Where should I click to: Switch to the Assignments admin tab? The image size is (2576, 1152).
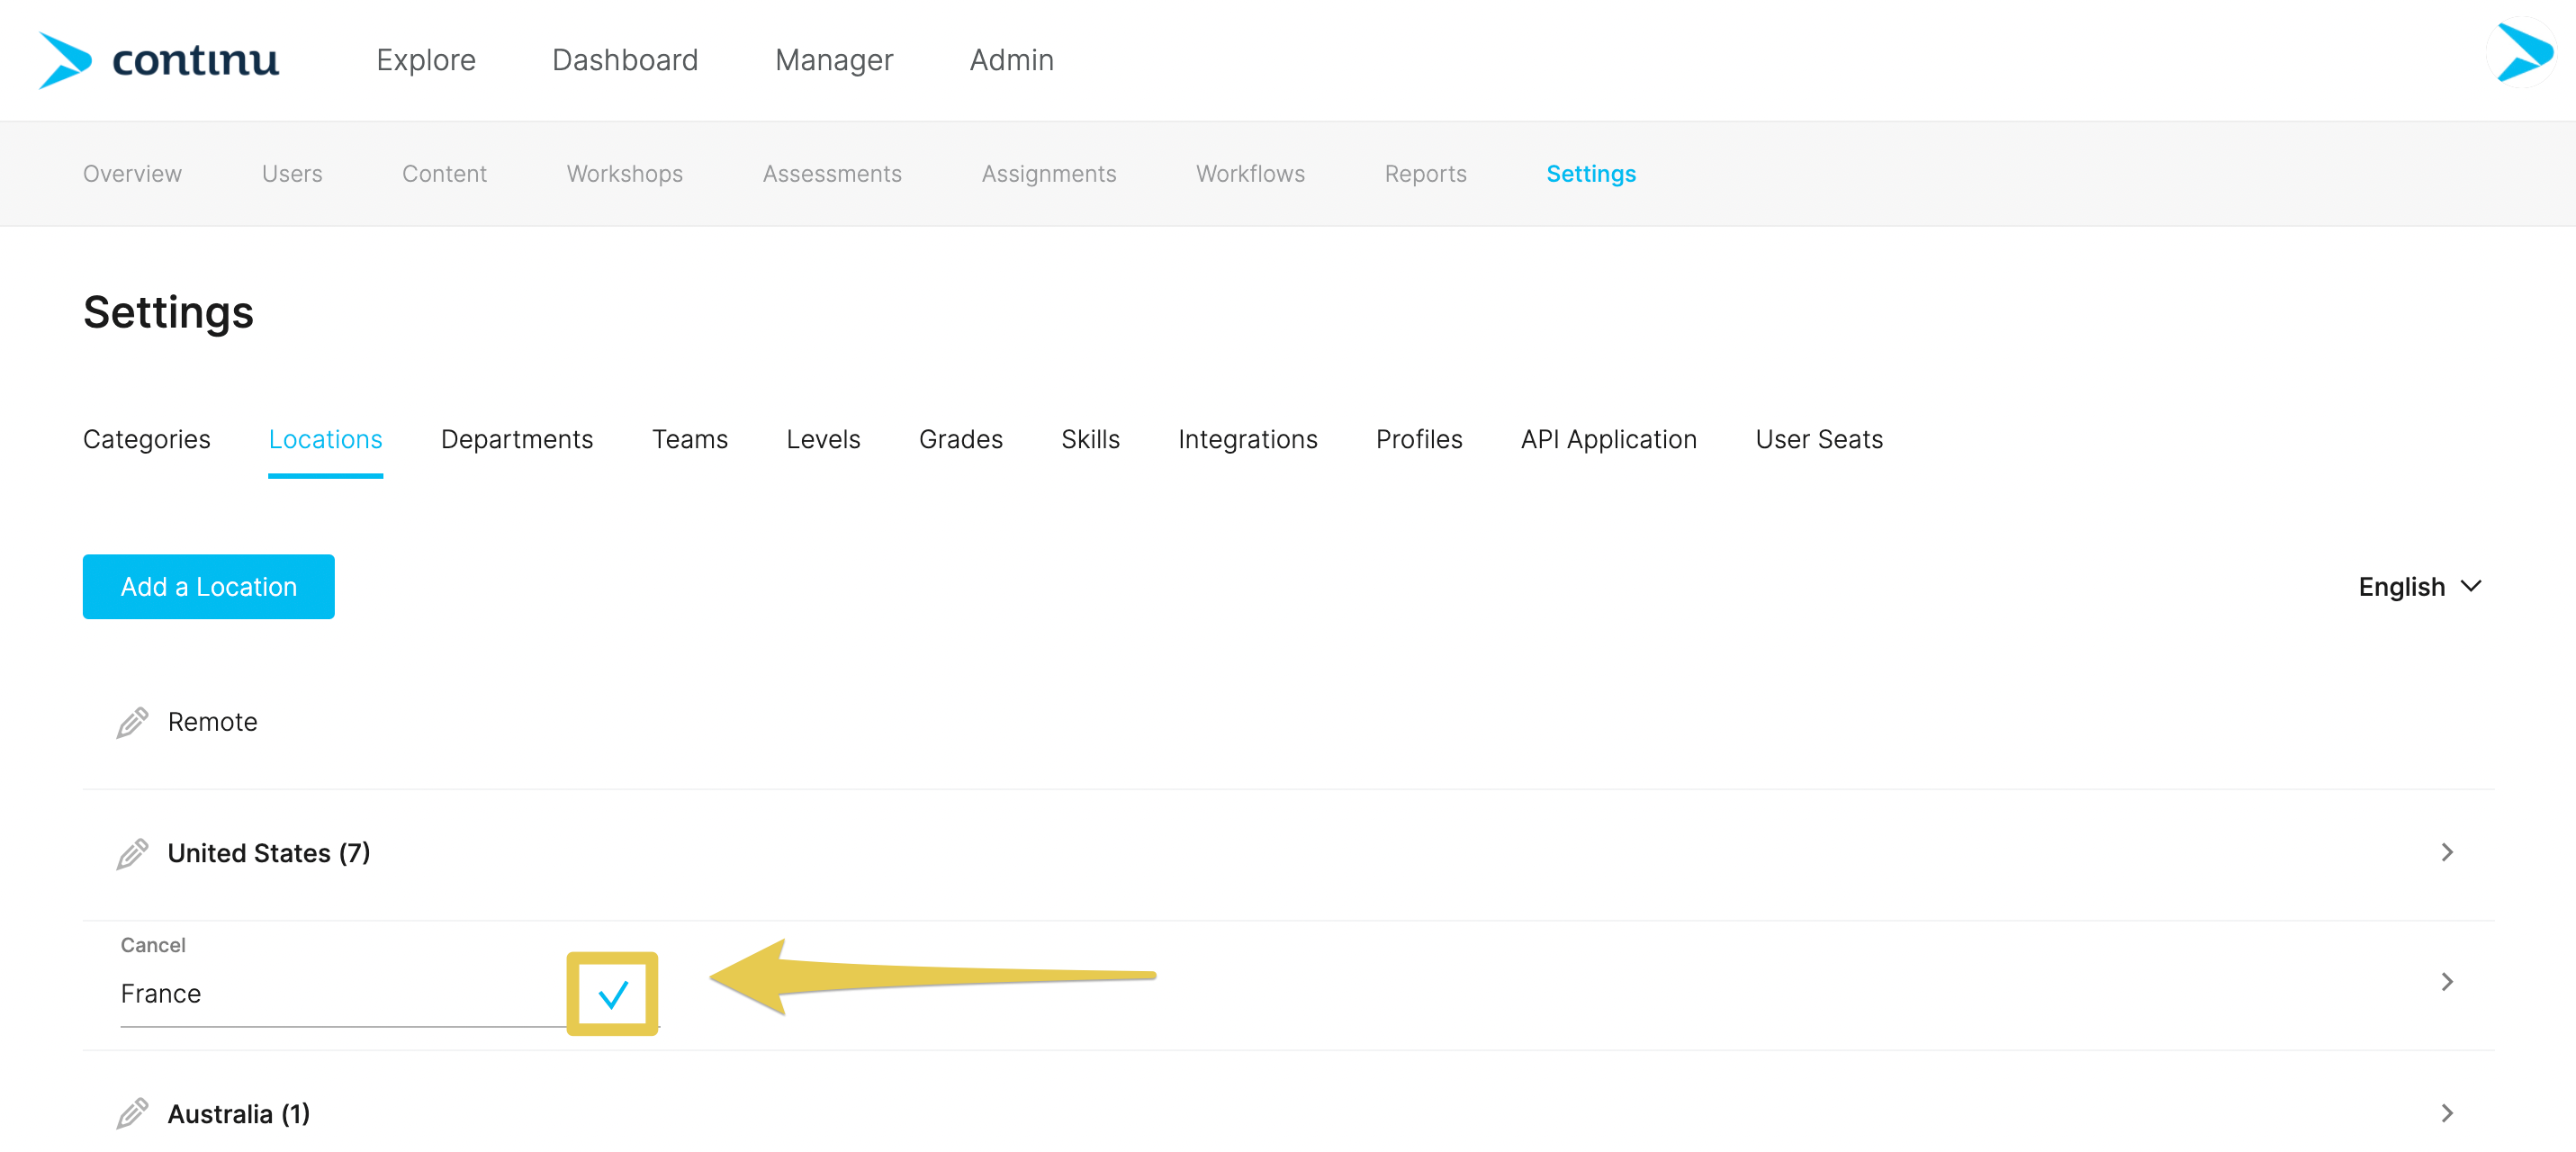pos(1049,174)
